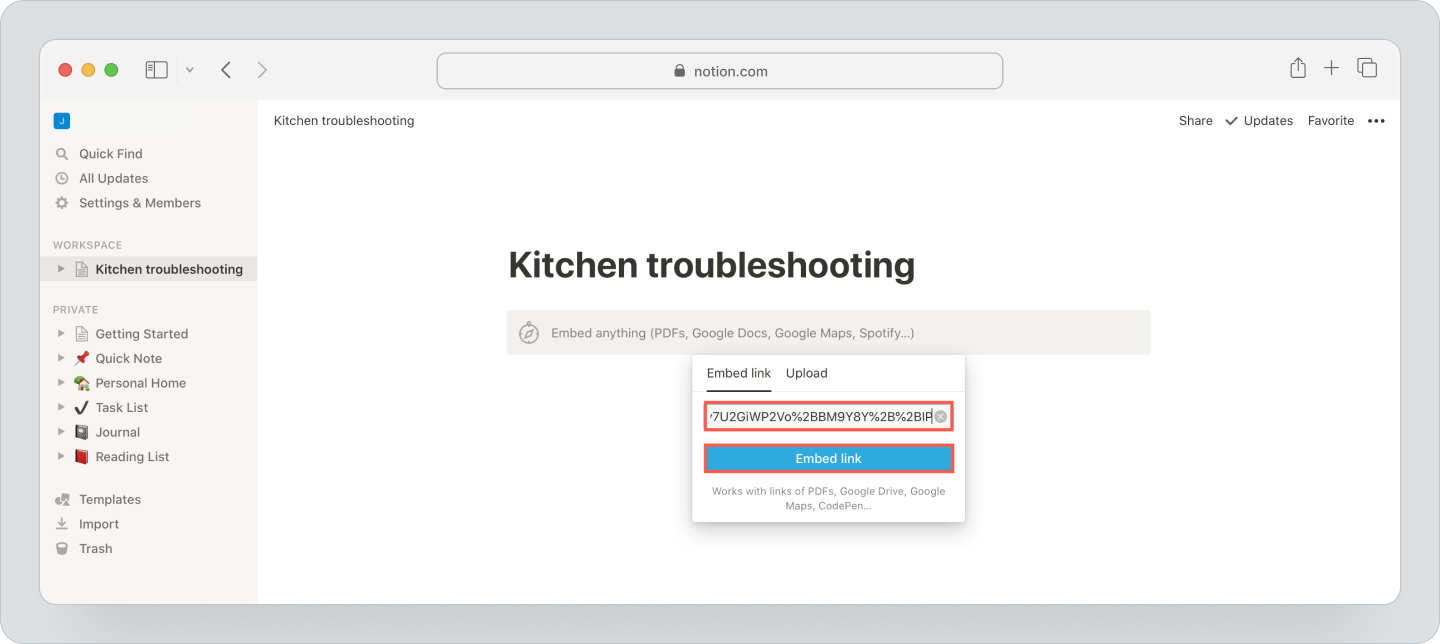Select the Embed link tab
1440x644 pixels.
(x=738, y=373)
